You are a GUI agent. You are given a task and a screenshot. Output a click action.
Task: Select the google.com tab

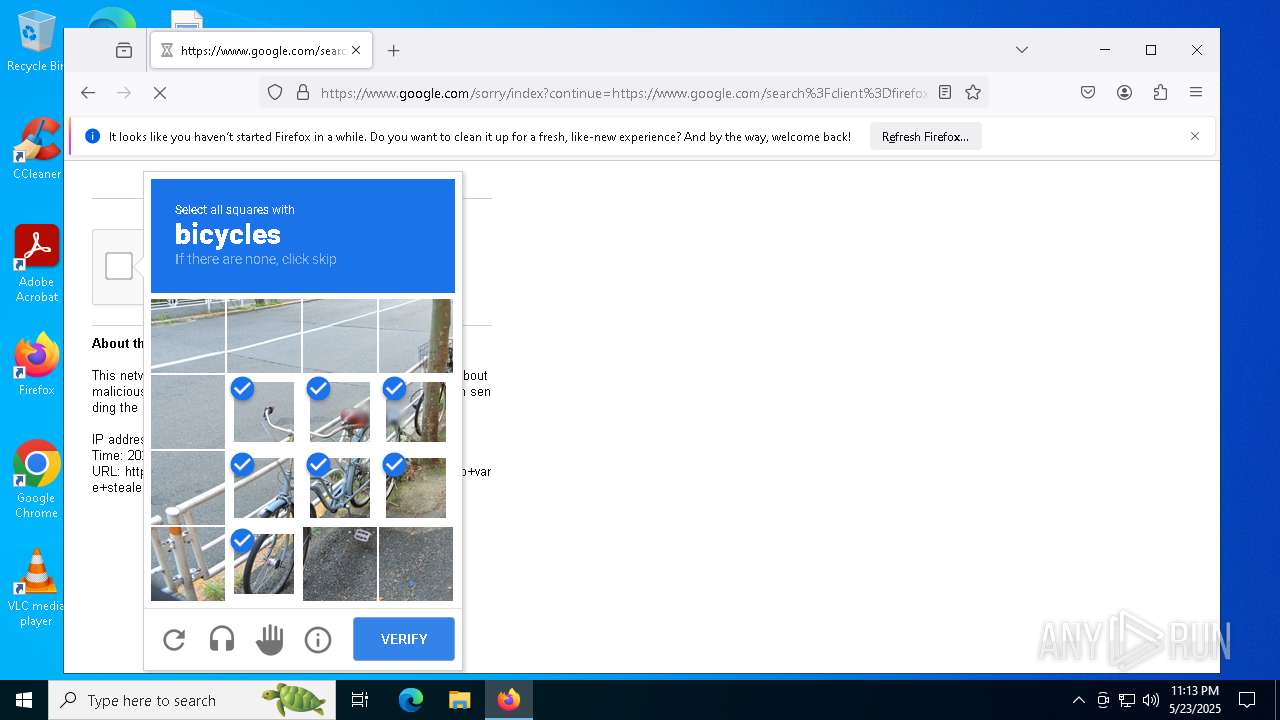tap(262, 50)
